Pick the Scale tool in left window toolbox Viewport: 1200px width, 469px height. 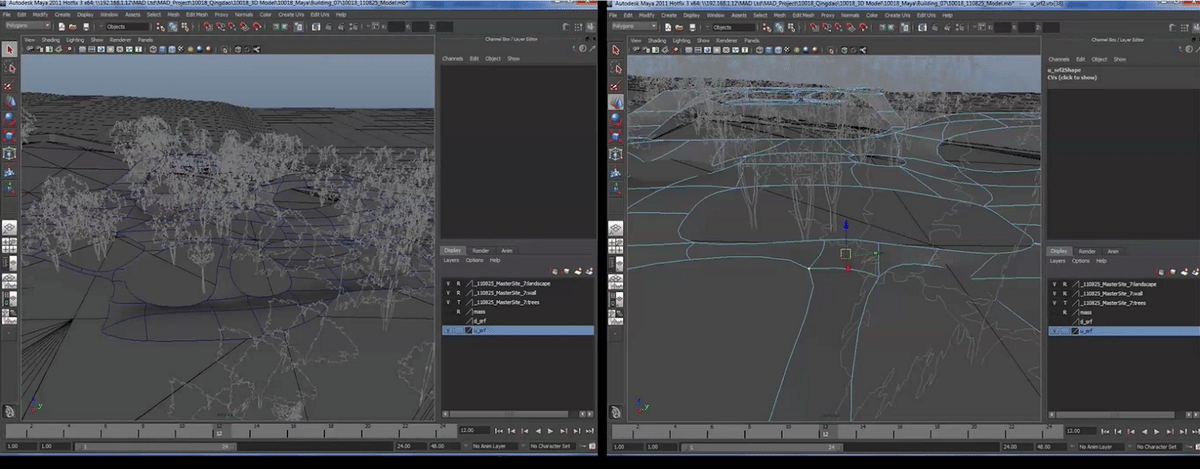point(10,135)
